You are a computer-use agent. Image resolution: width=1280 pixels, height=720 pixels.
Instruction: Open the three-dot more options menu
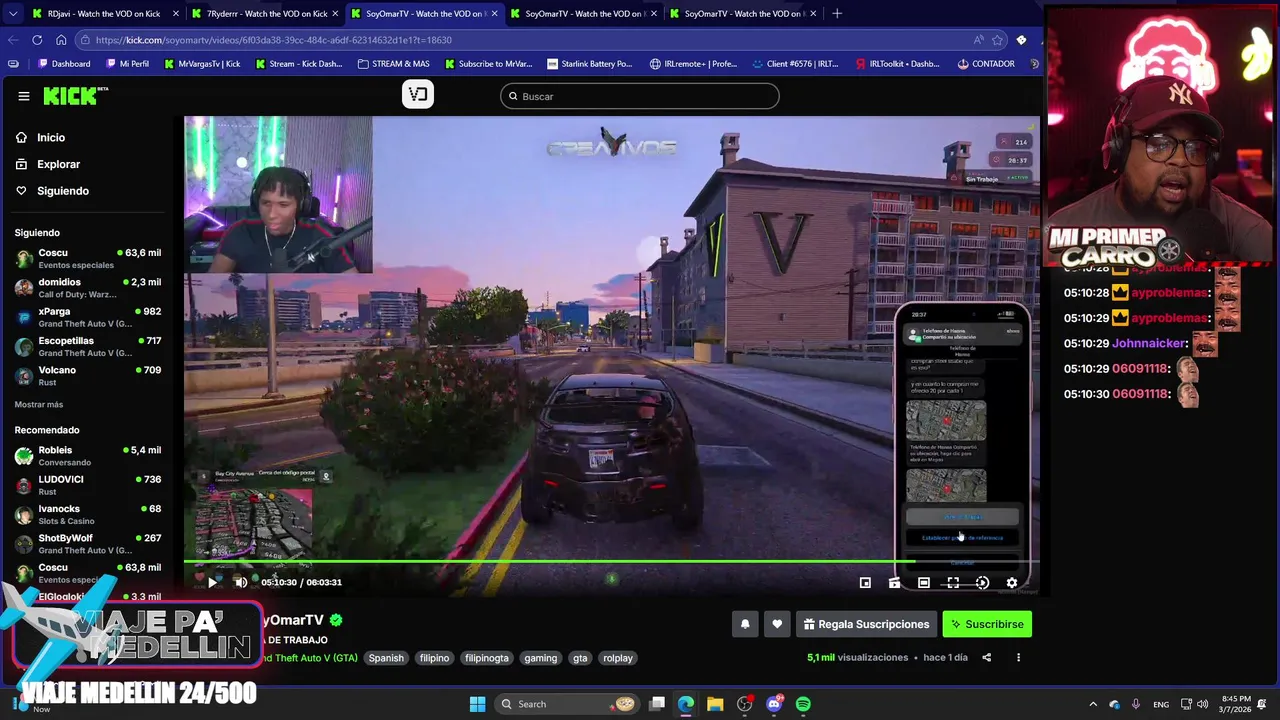click(x=1018, y=657)
